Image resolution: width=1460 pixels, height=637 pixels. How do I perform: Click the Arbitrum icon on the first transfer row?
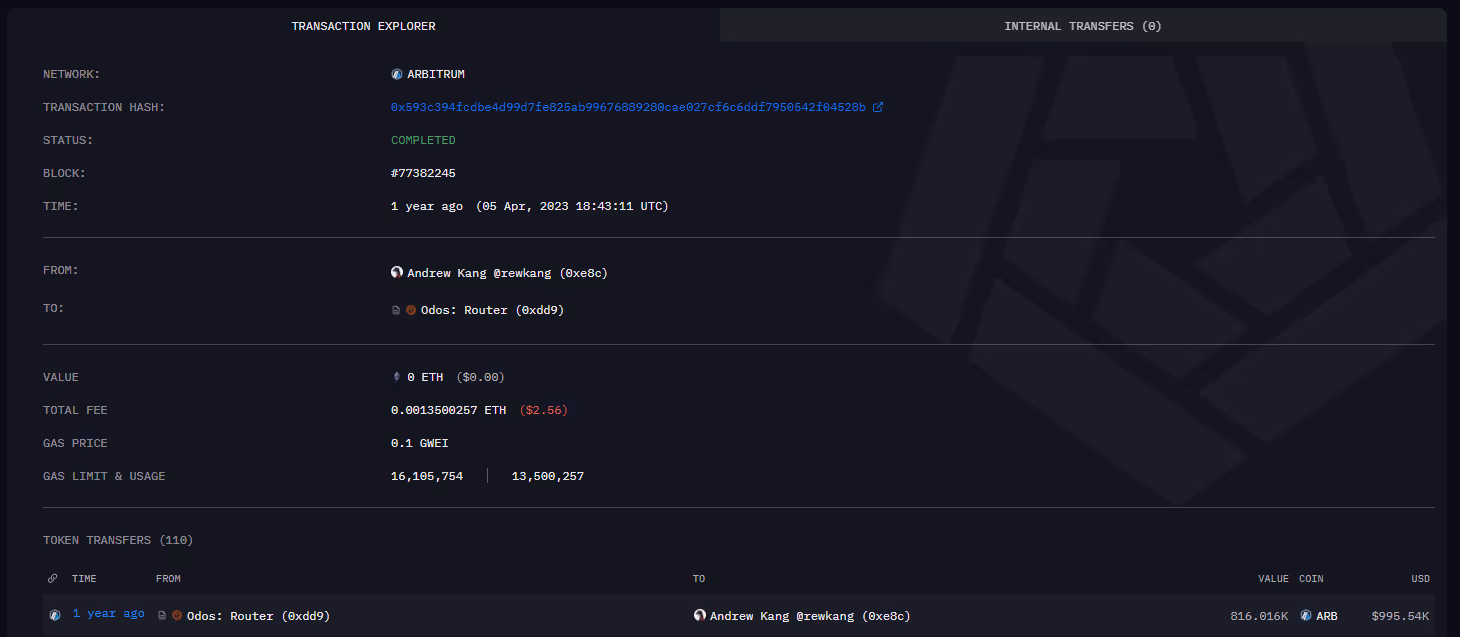pyautogui.click(x=54, y=615)
